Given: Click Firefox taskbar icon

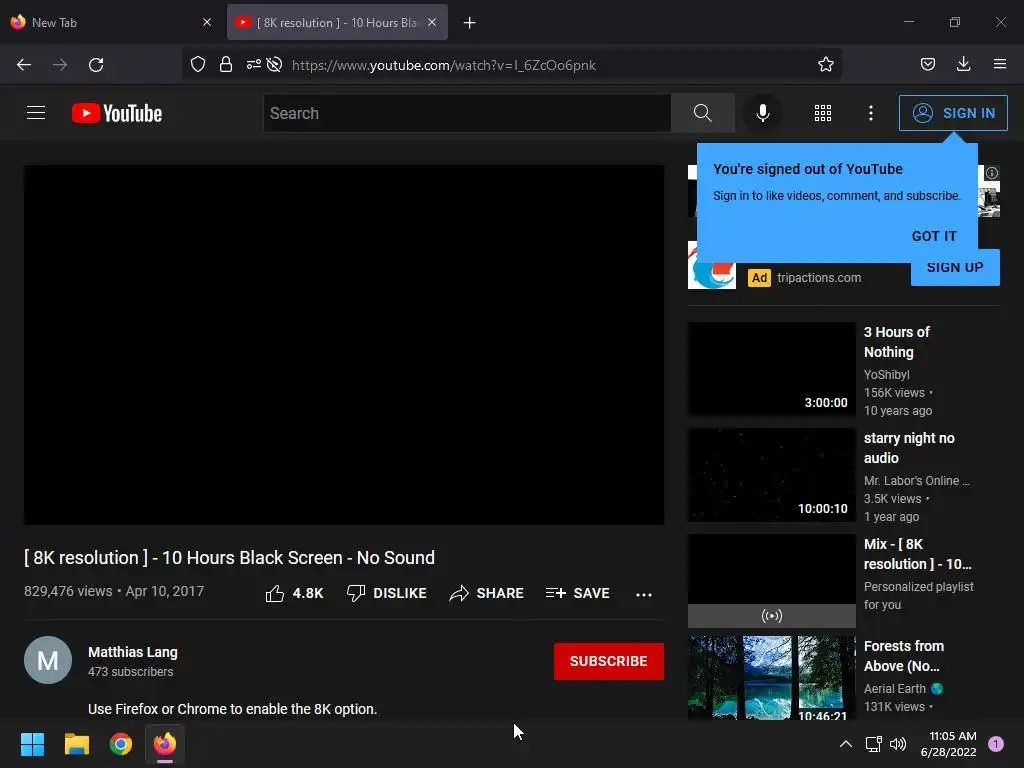Looking at the screenshot, I should coord(165,744).
